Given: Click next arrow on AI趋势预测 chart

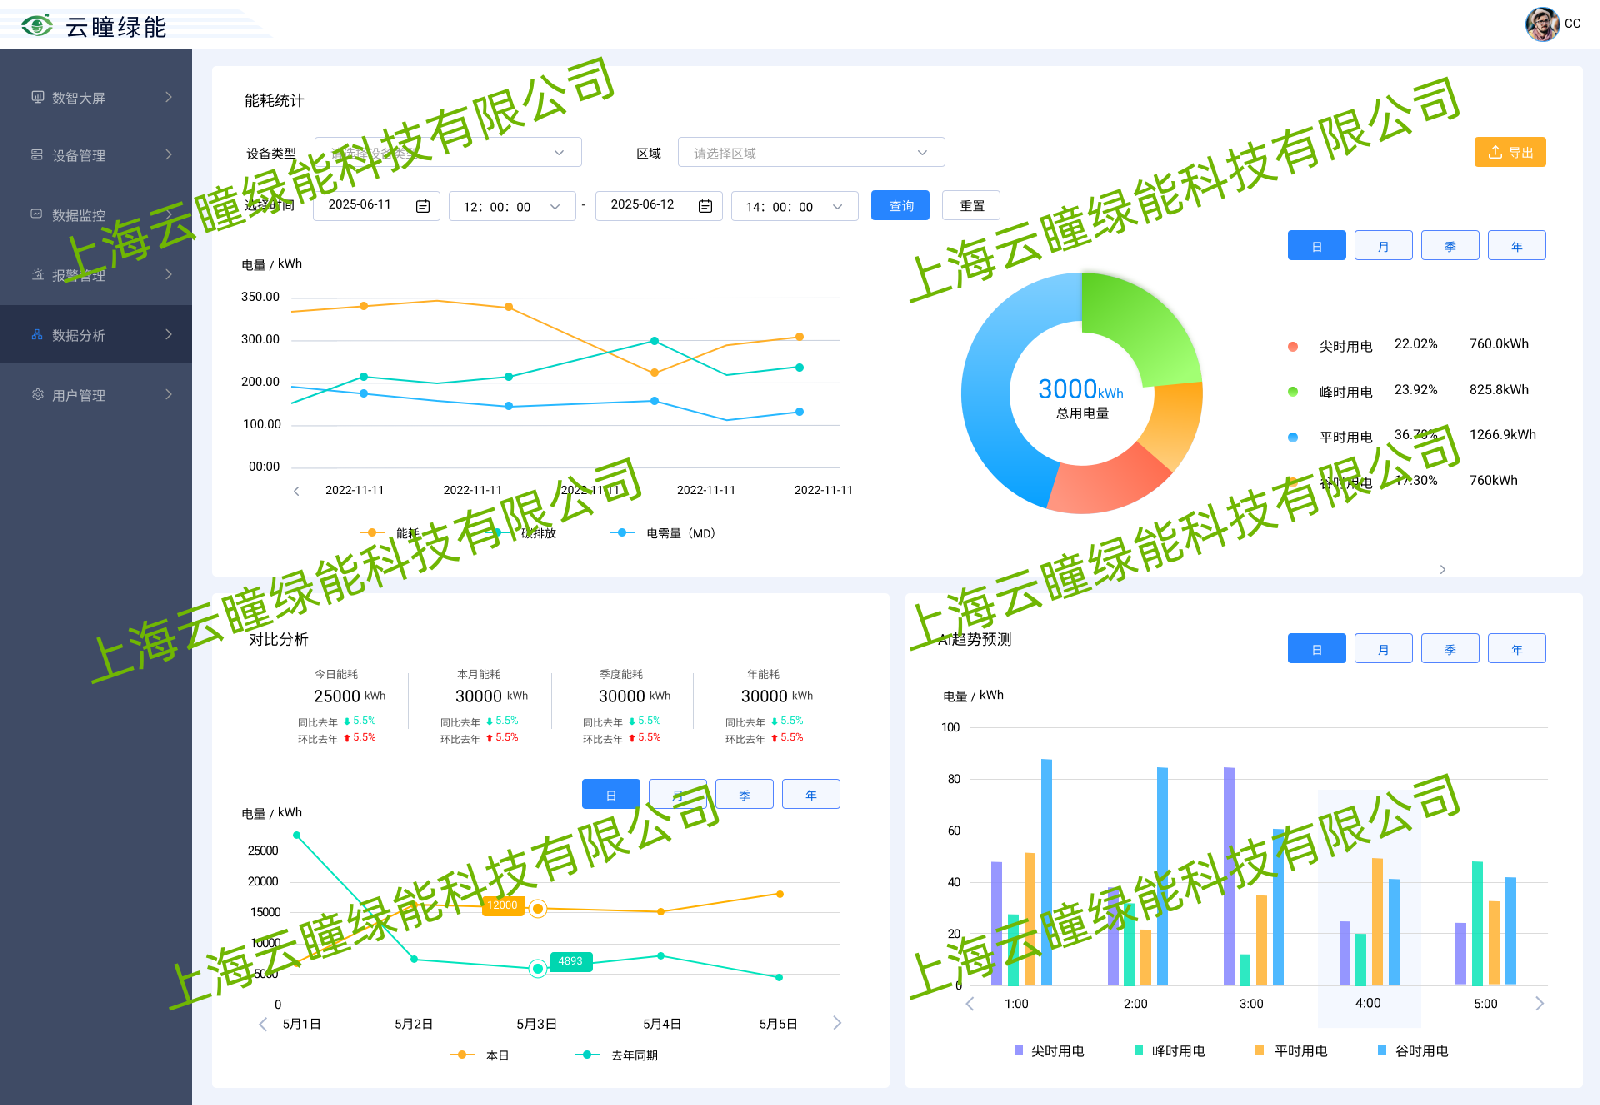Looking at the screenshot, I should pyautogui.click(x=1539, y=1003).
